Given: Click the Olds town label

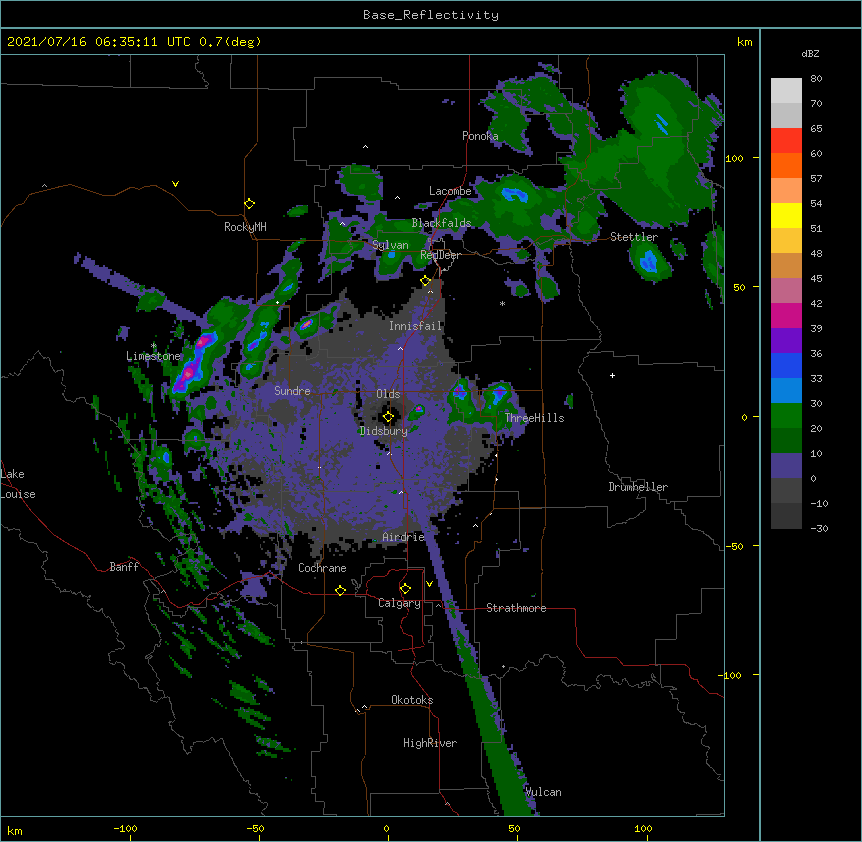Looking at the screenshot, I should click(388, 394).
